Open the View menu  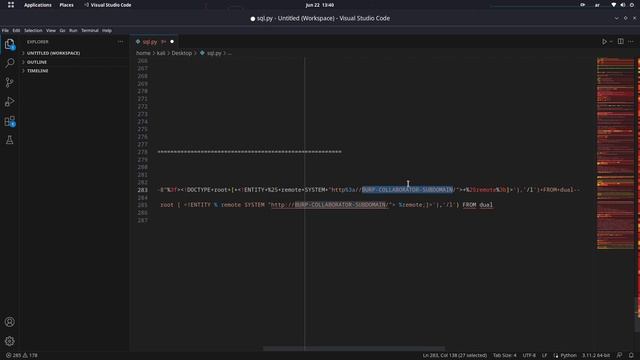(51, 30)
